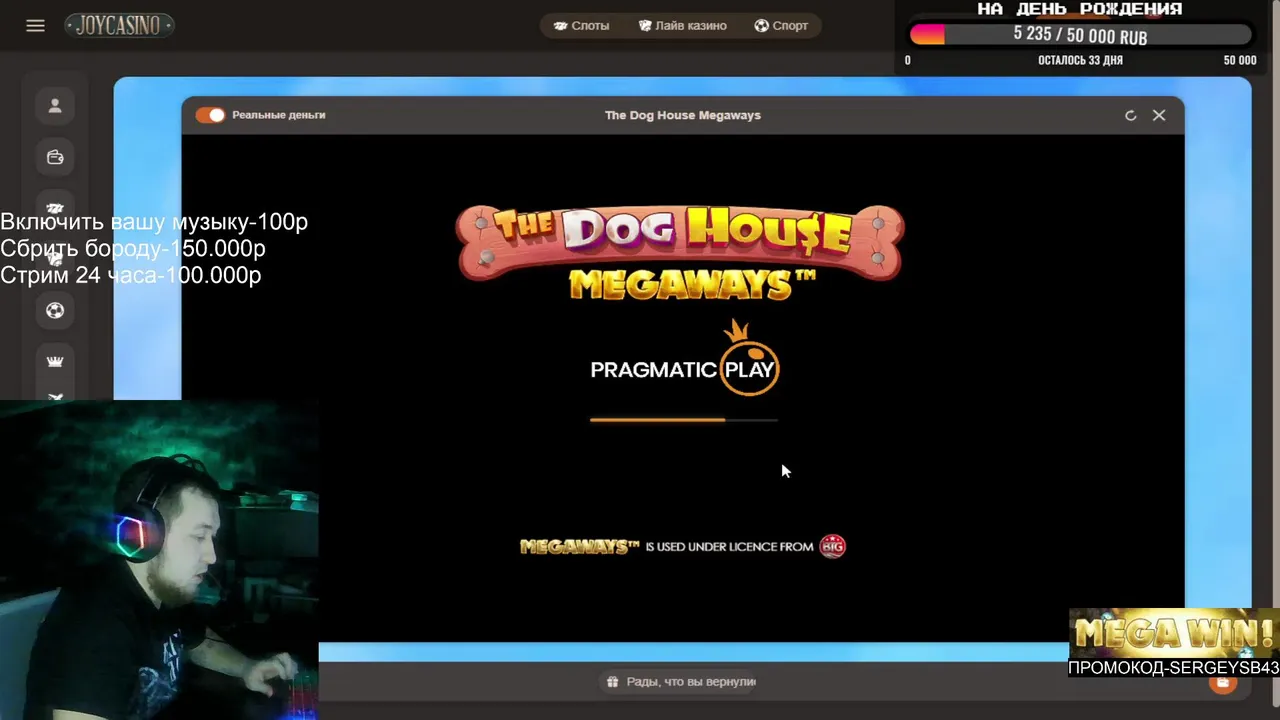
Task: Click the streamer webcam overlay
Action: pyautogui.click(x=159, y=560)
